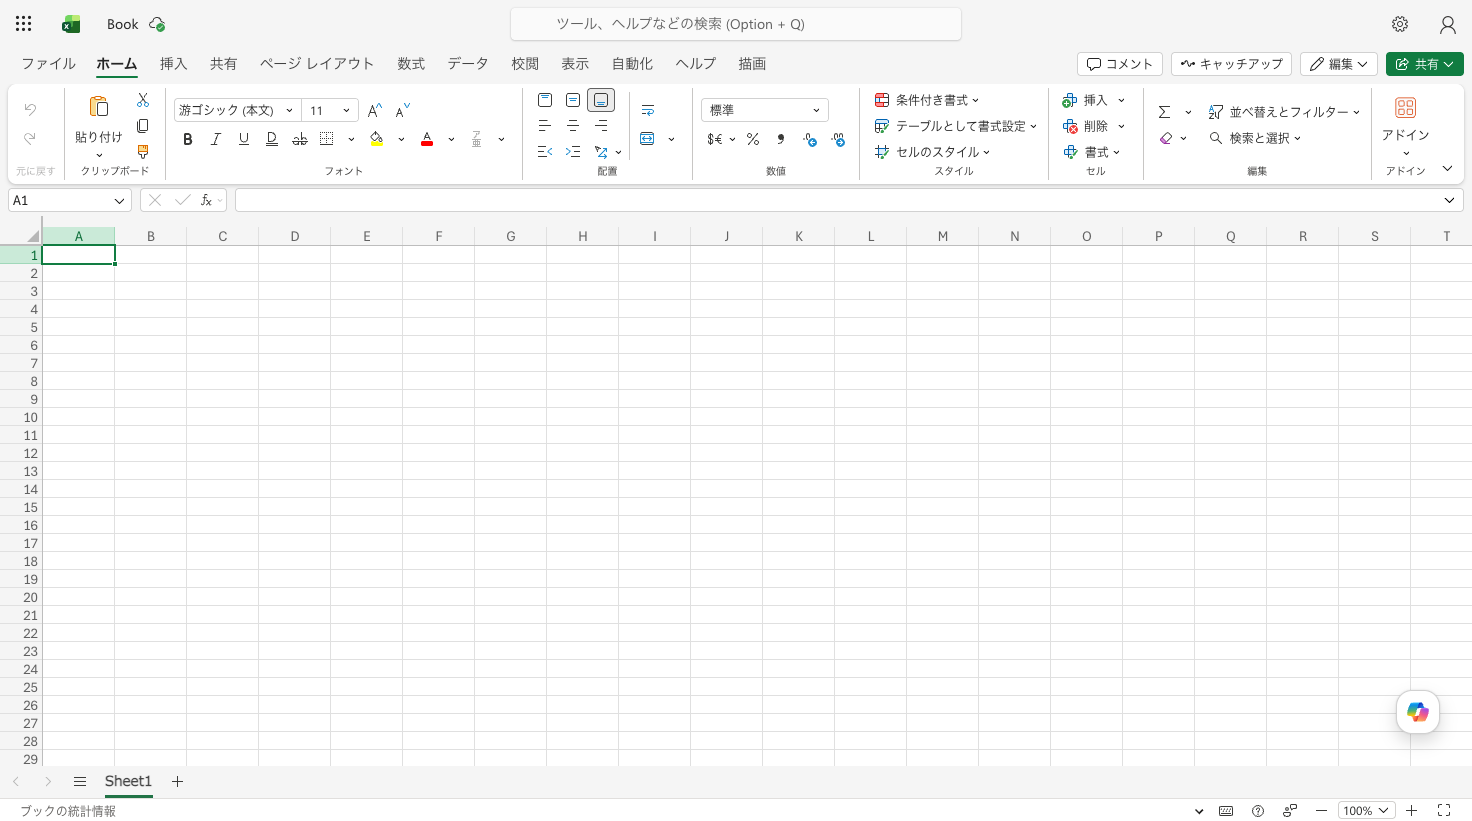Image resolution: width=1472 pixels, height=821 pixels.
Task: Switch to the データ tab
Action: pos(468,63)
